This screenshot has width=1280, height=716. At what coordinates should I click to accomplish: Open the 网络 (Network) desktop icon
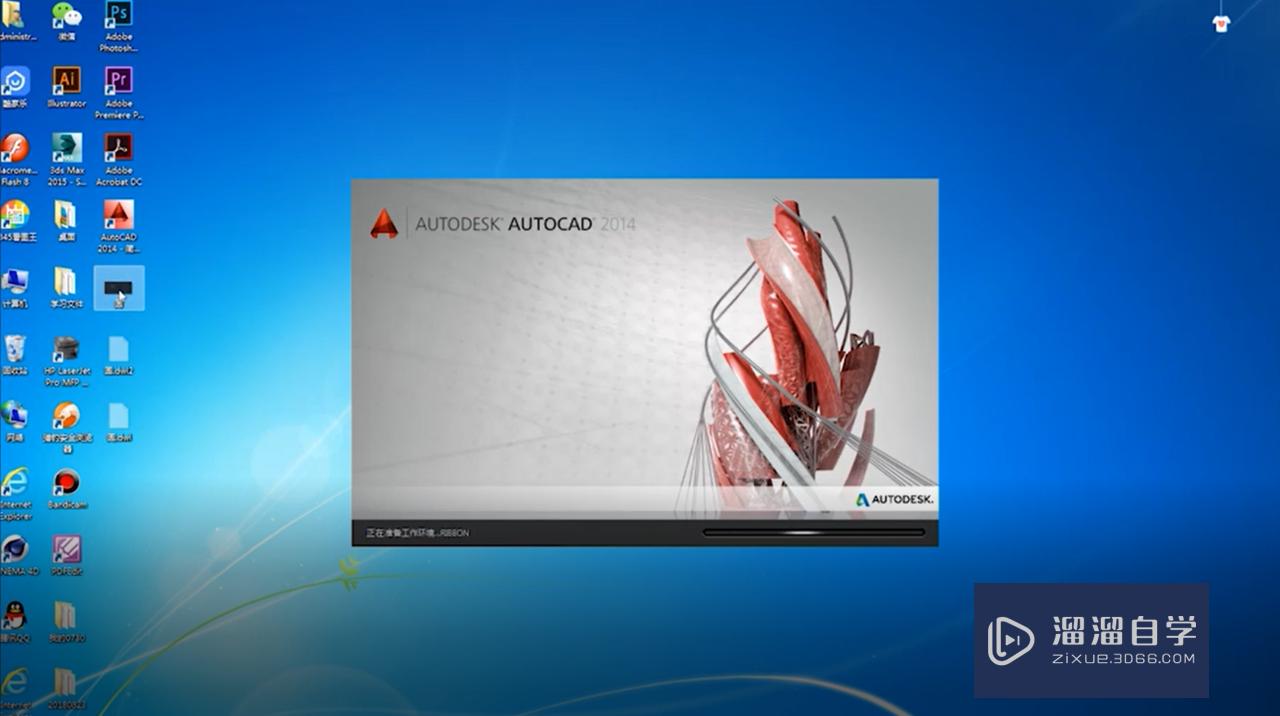coord(15,421)
